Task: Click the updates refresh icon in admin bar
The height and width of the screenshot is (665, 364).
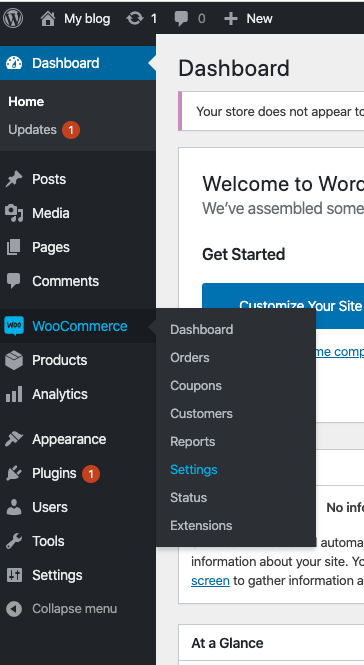Action: click(x=135, y=19)
